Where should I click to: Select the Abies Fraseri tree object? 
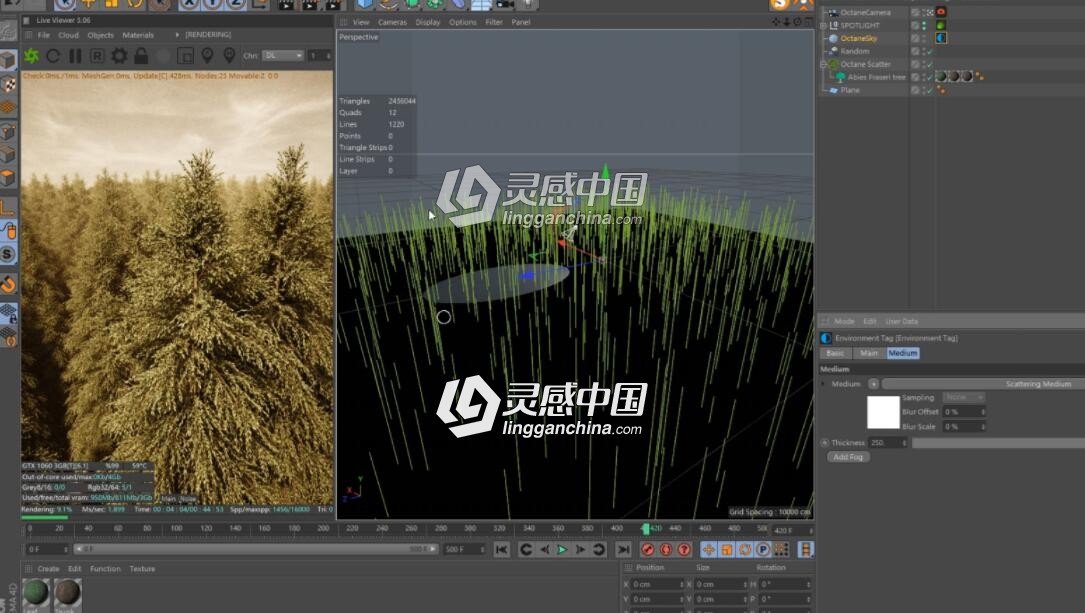point(876,77)
